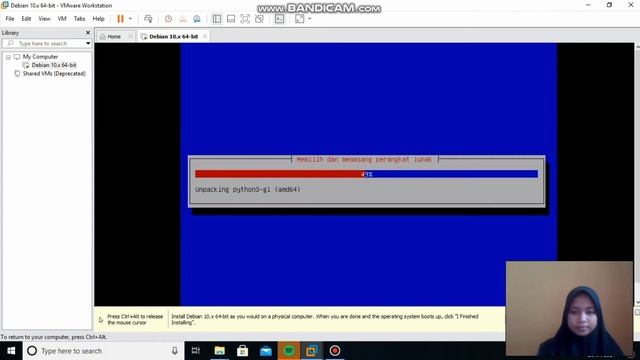
Task: Toggle the thumbnail bar view
Action: (x=231, y=19)
